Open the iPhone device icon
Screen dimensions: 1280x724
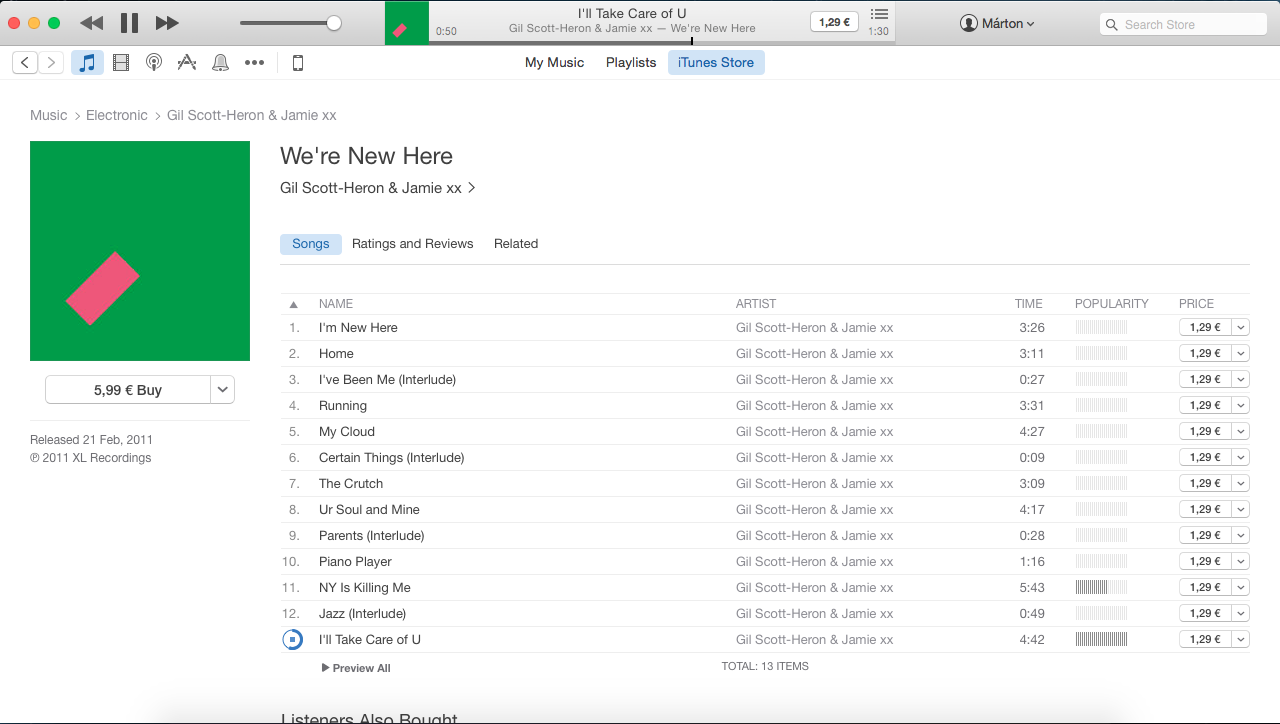(297, 63)
